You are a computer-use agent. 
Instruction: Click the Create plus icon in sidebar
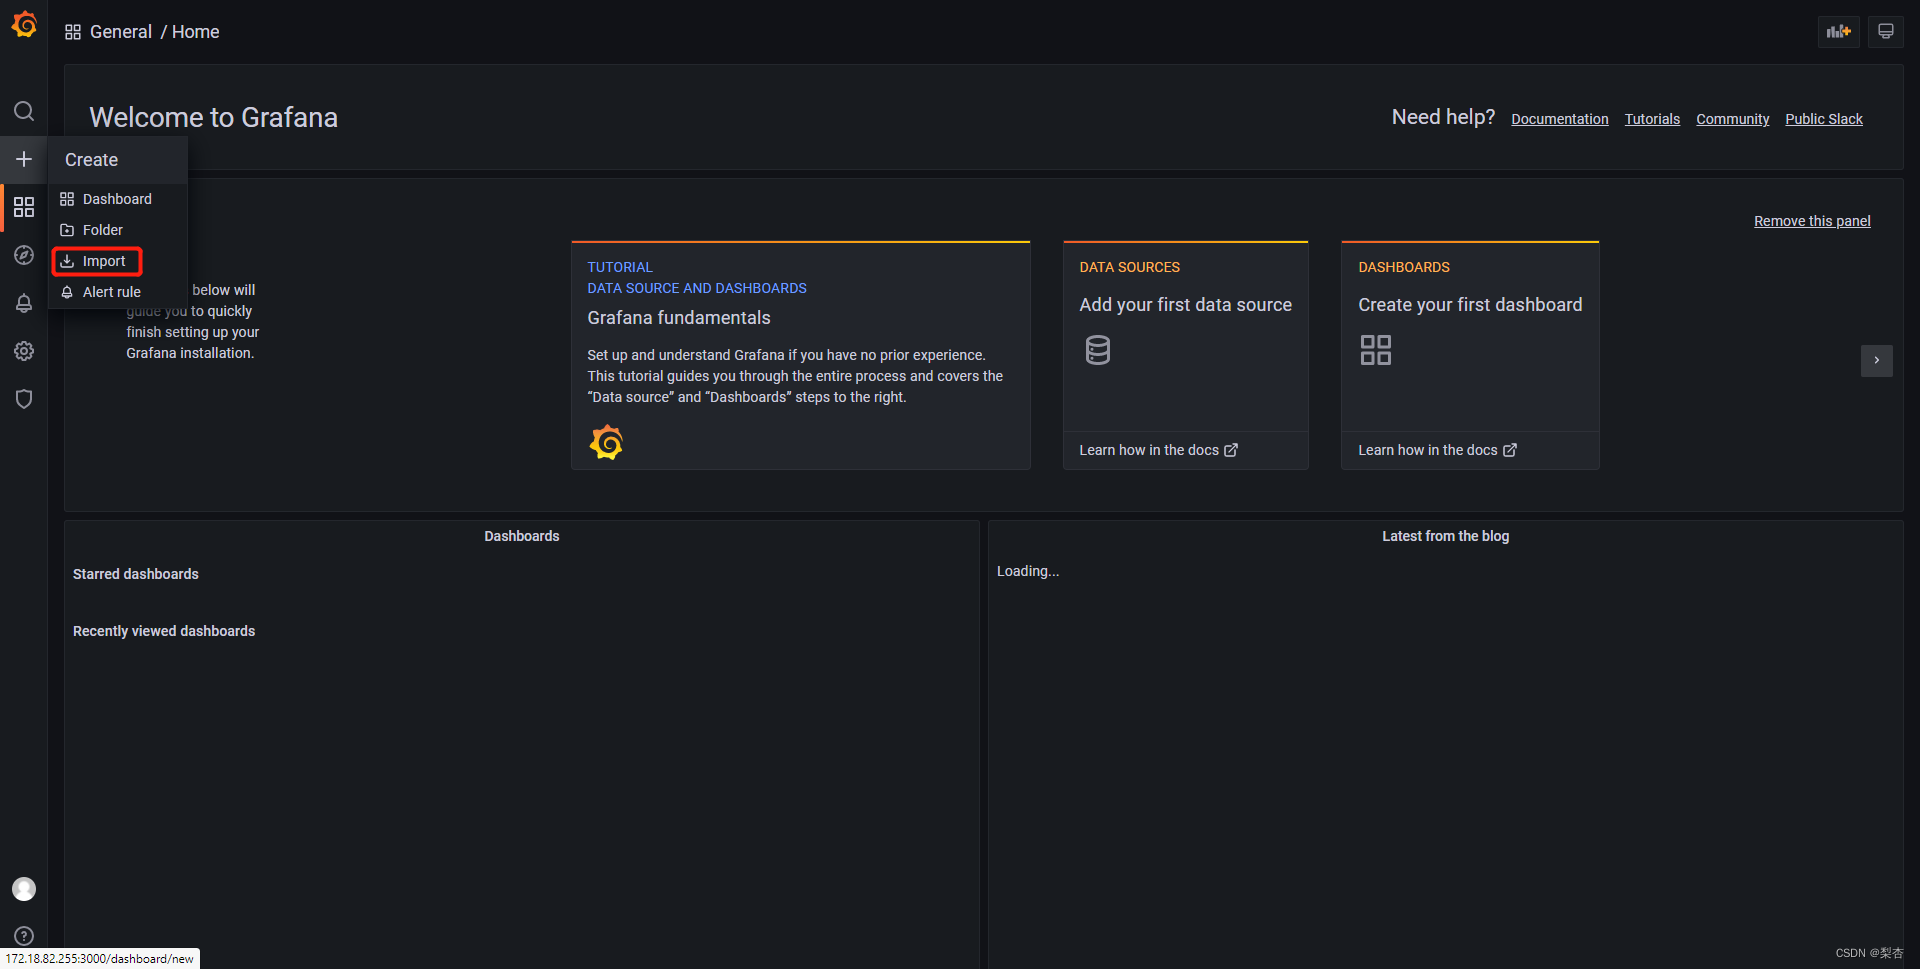(x=24, y=159)
